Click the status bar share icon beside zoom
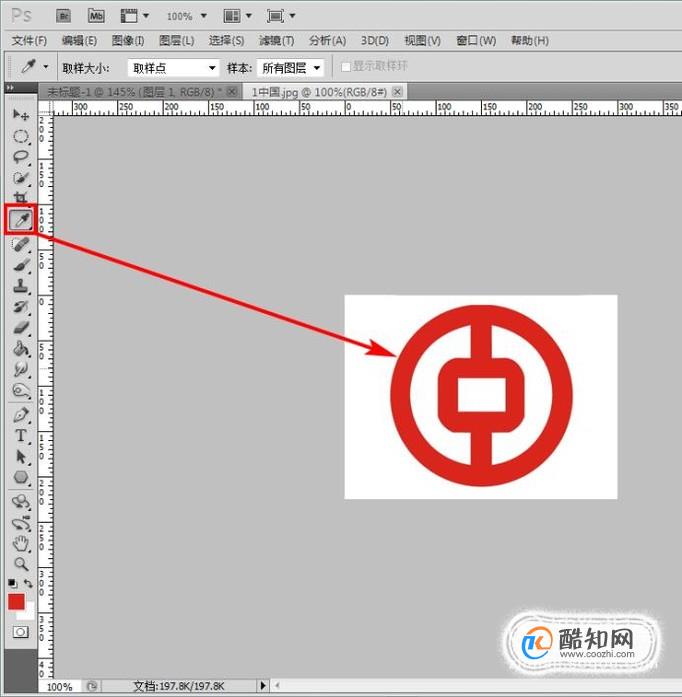Screen dimensions: 682x697 (92, 686)
